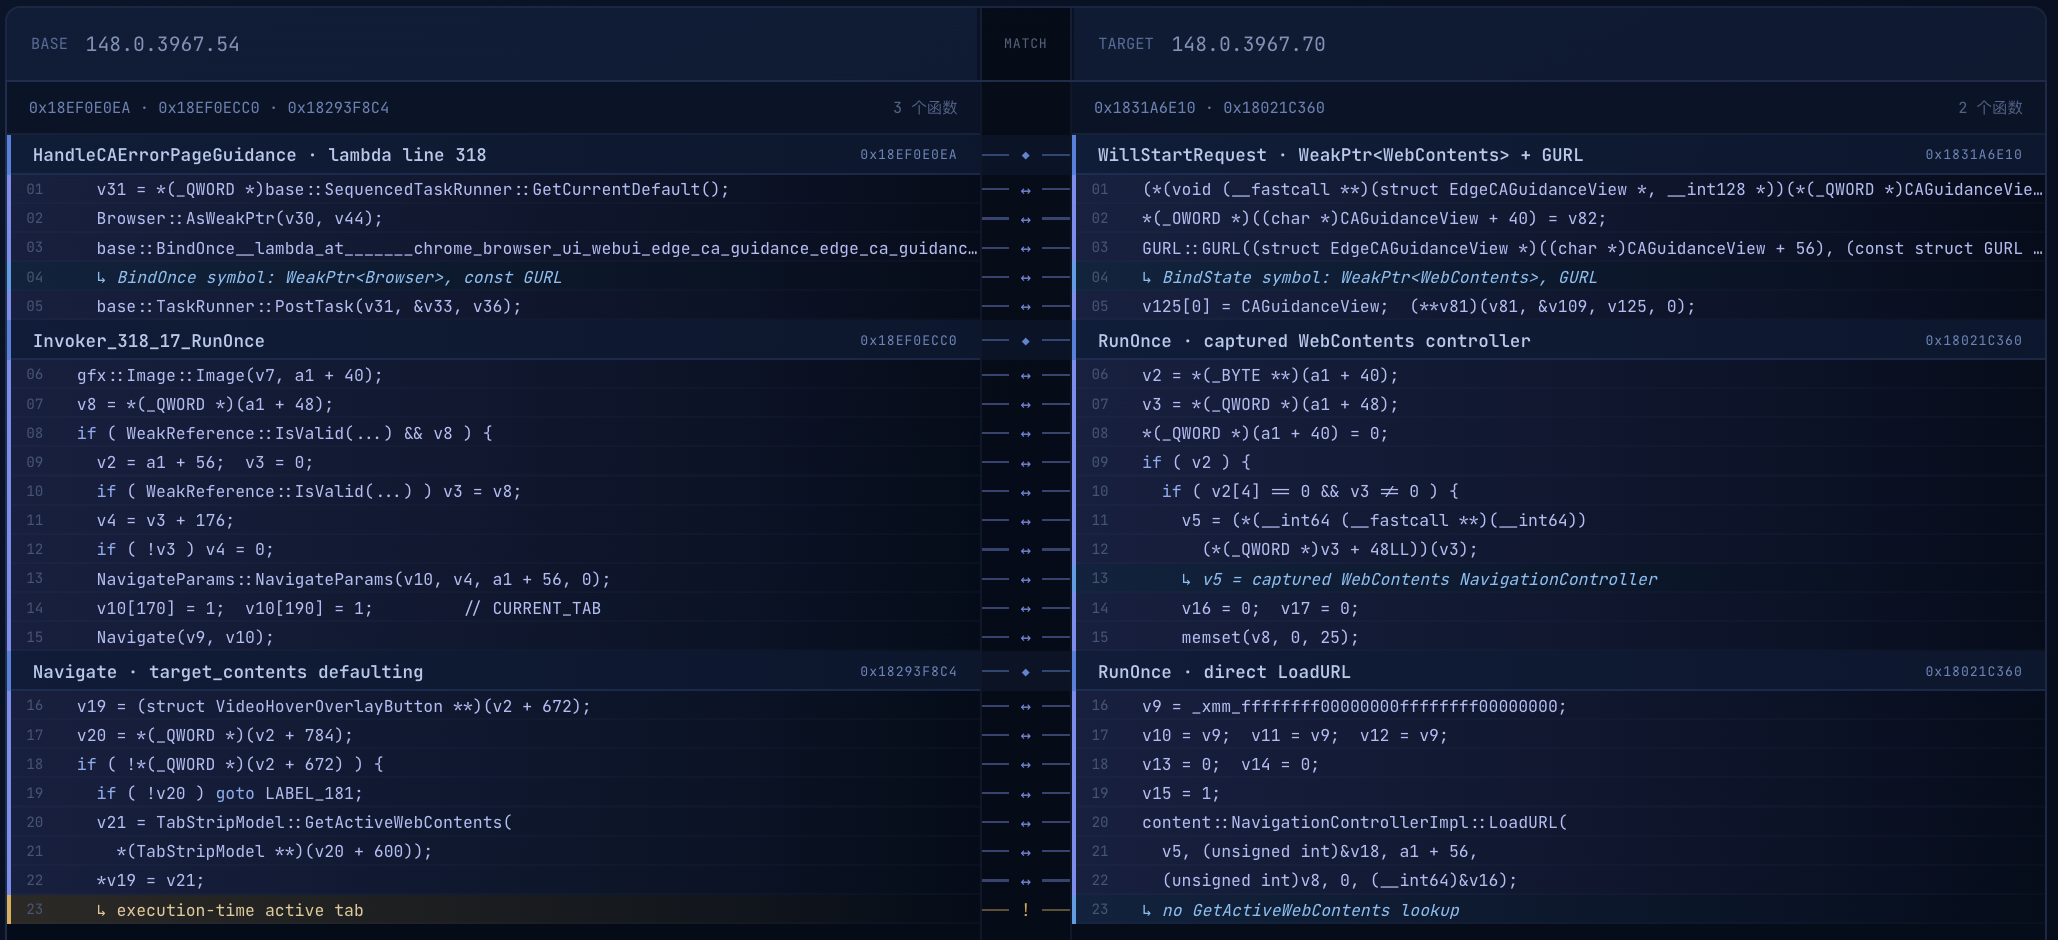Click the warning exclamation marker on line 23
This screenshot has height=940, width=2058.
pyautogui.click(x=1025, y=910)
